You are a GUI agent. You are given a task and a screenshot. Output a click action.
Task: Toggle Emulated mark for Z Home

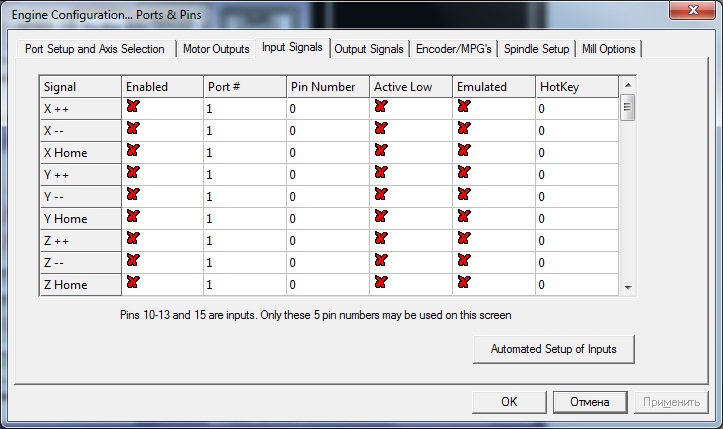click(x=464, y=282)
